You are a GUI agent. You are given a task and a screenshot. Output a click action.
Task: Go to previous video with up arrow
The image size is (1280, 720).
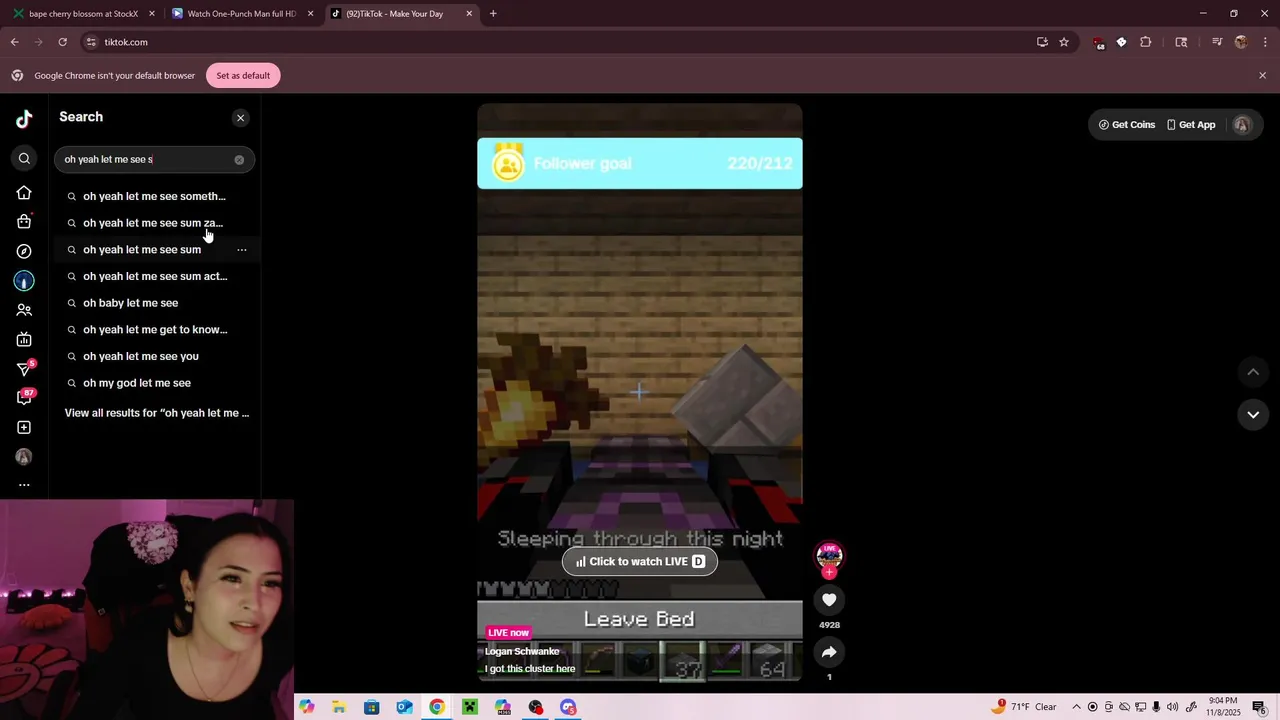point(1253,372)
